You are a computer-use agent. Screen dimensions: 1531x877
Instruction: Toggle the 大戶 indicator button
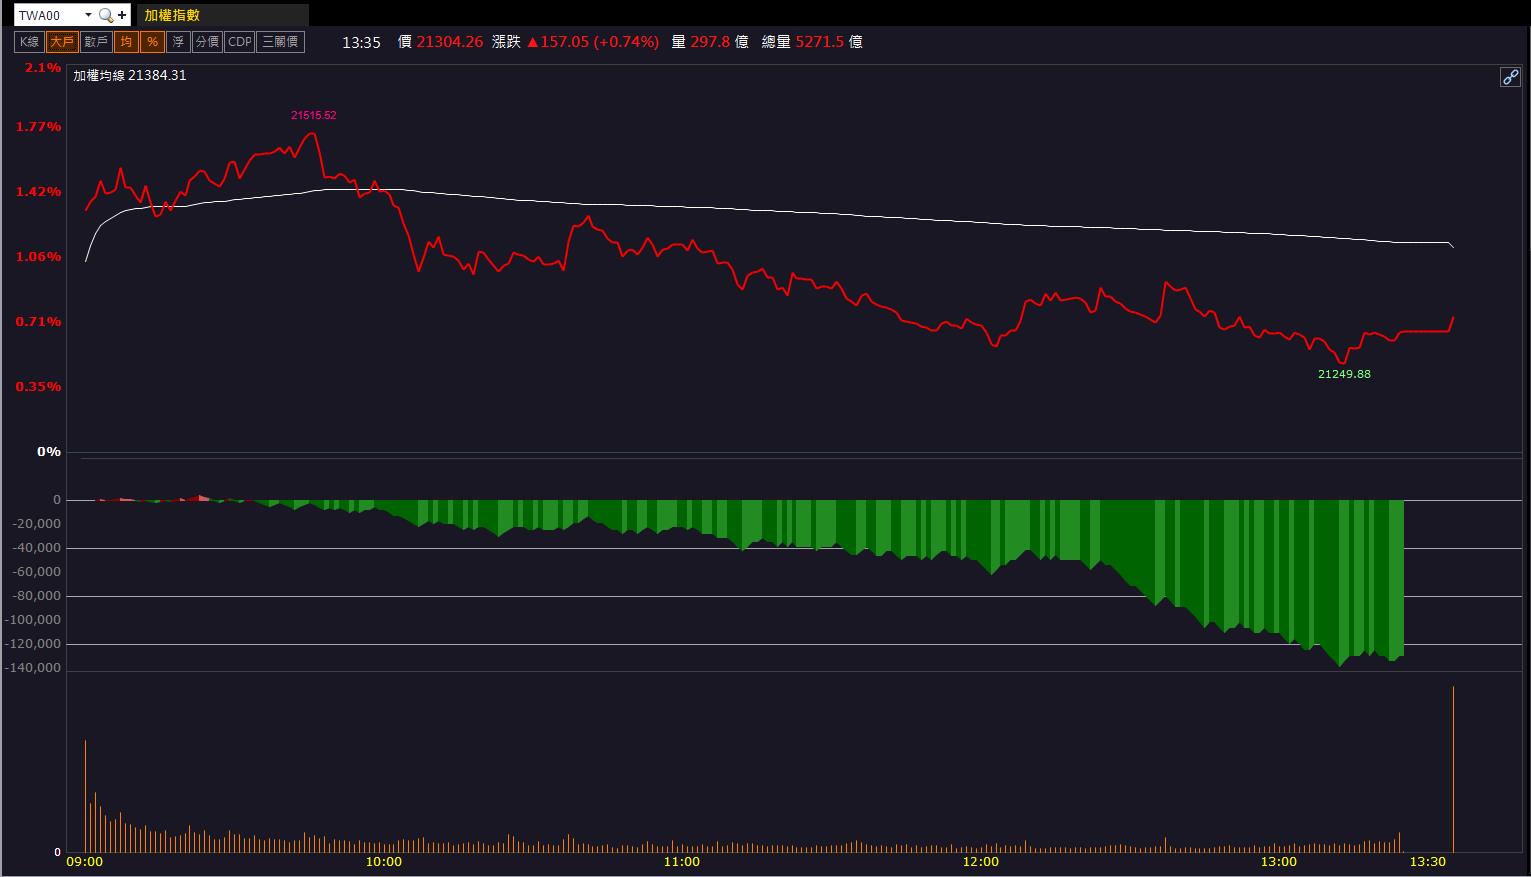pos(62,42)
